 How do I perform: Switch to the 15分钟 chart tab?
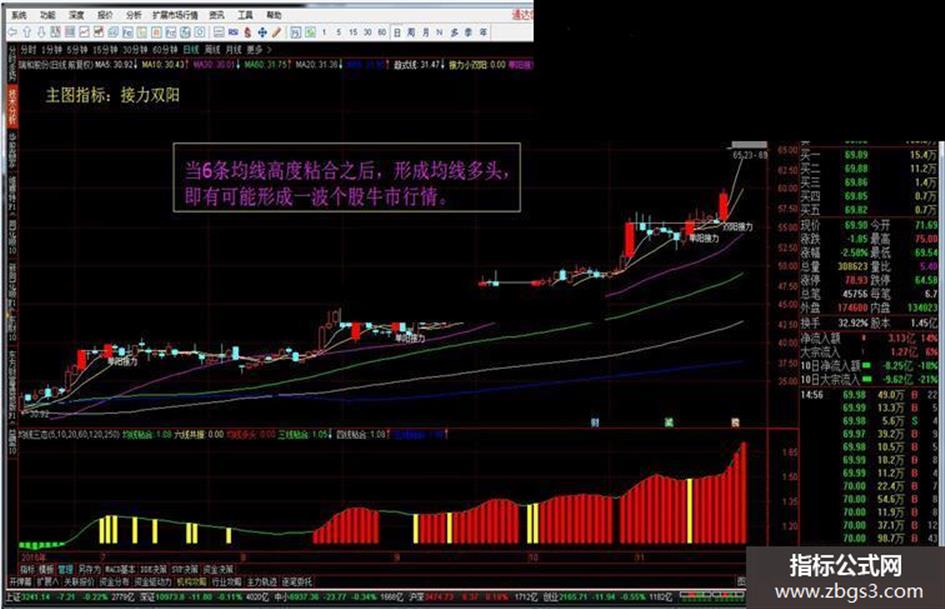(105, 49)
